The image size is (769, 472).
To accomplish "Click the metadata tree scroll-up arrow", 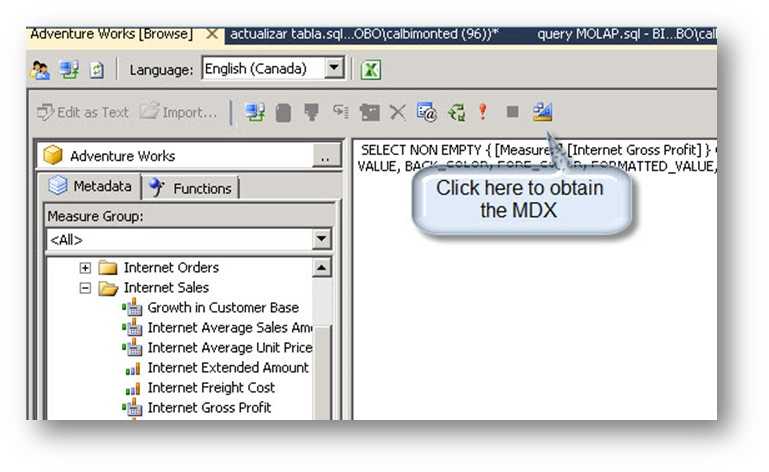I will pos(322,268).
